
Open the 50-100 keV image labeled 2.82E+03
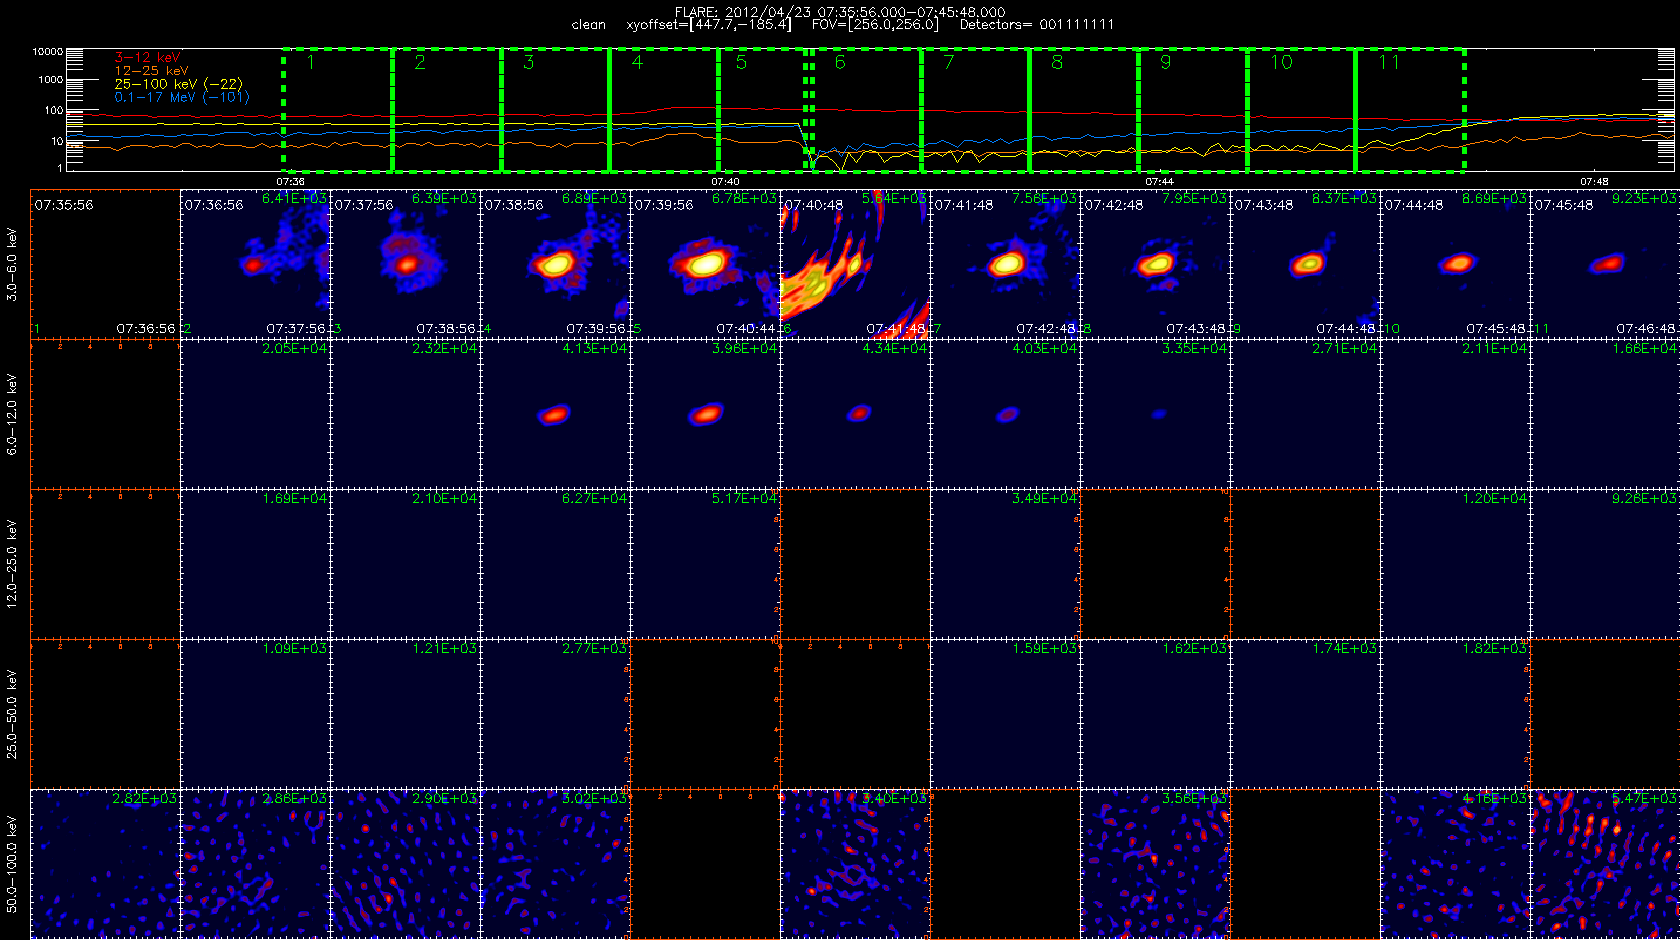(x=105, y=864)
